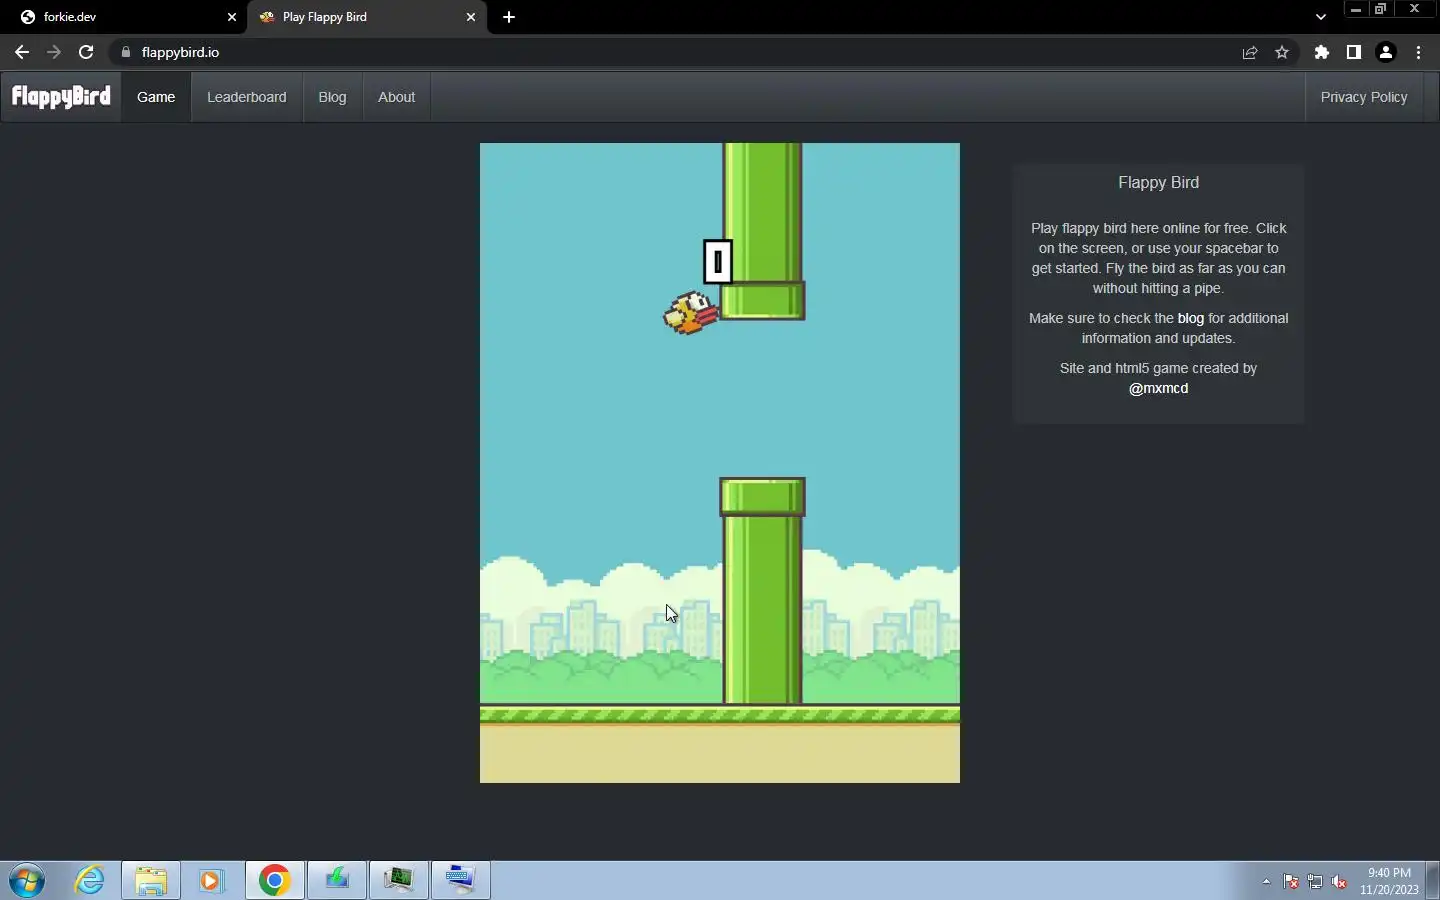Open the Windows Start button
The height and width of the screenshot is (900, 1440).
pos(27,881)
